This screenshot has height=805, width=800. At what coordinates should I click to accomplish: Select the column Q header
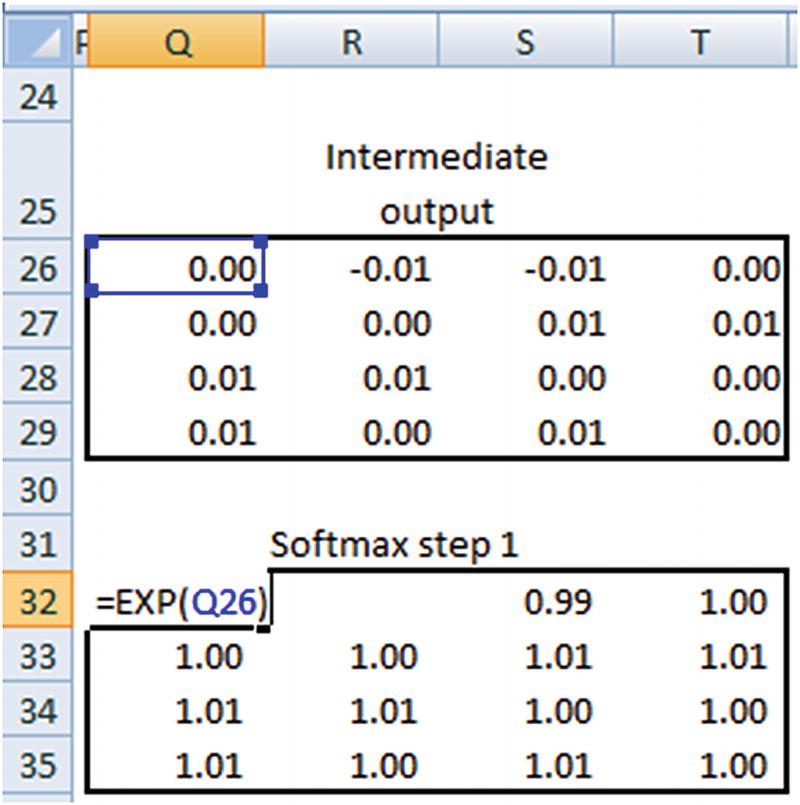click(x=176, y=40)
